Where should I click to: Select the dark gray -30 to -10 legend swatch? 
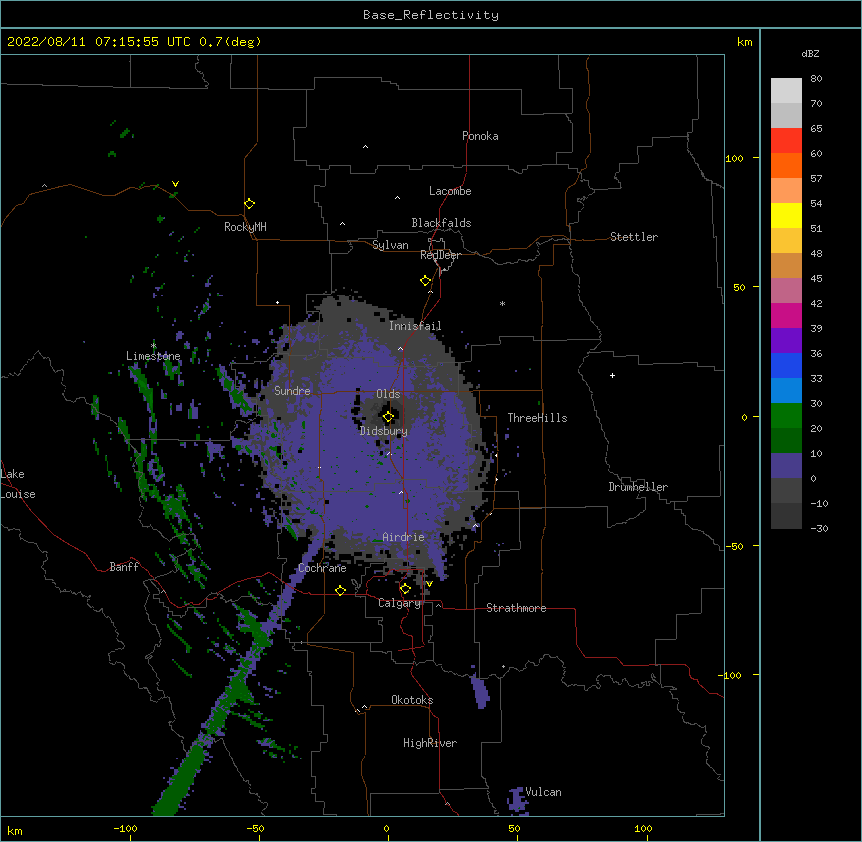786,516
